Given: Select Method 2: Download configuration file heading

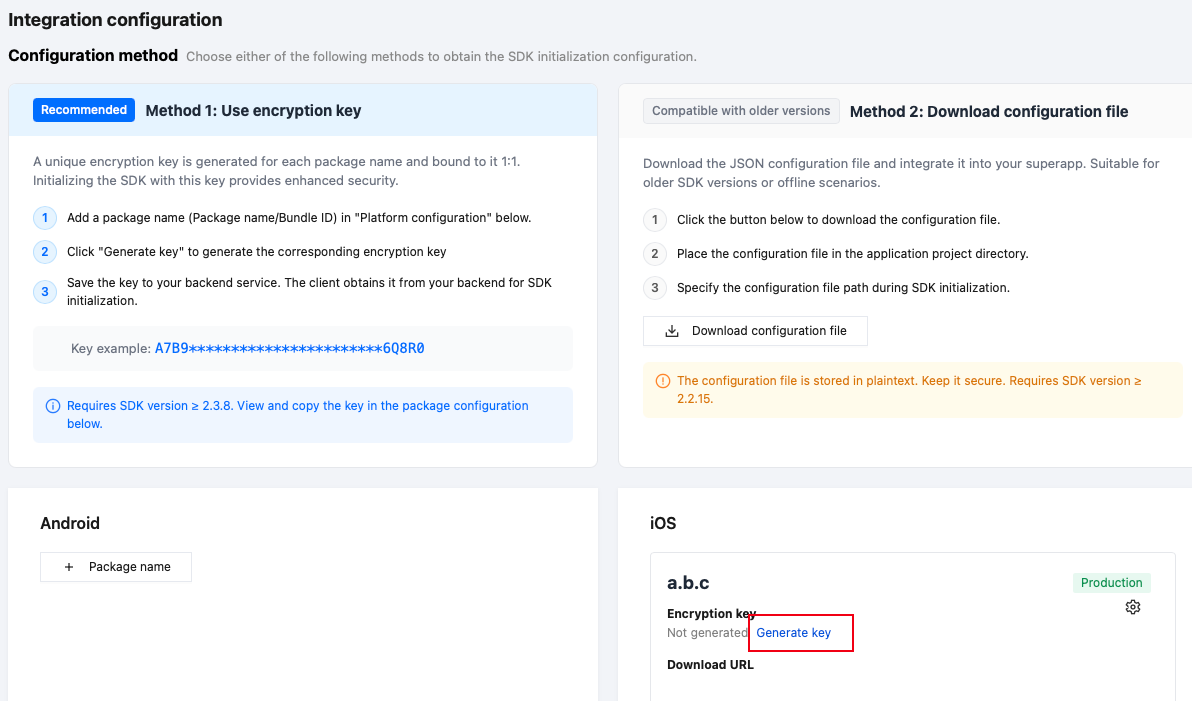Looking at the screenshot, I should click(989, 112).
